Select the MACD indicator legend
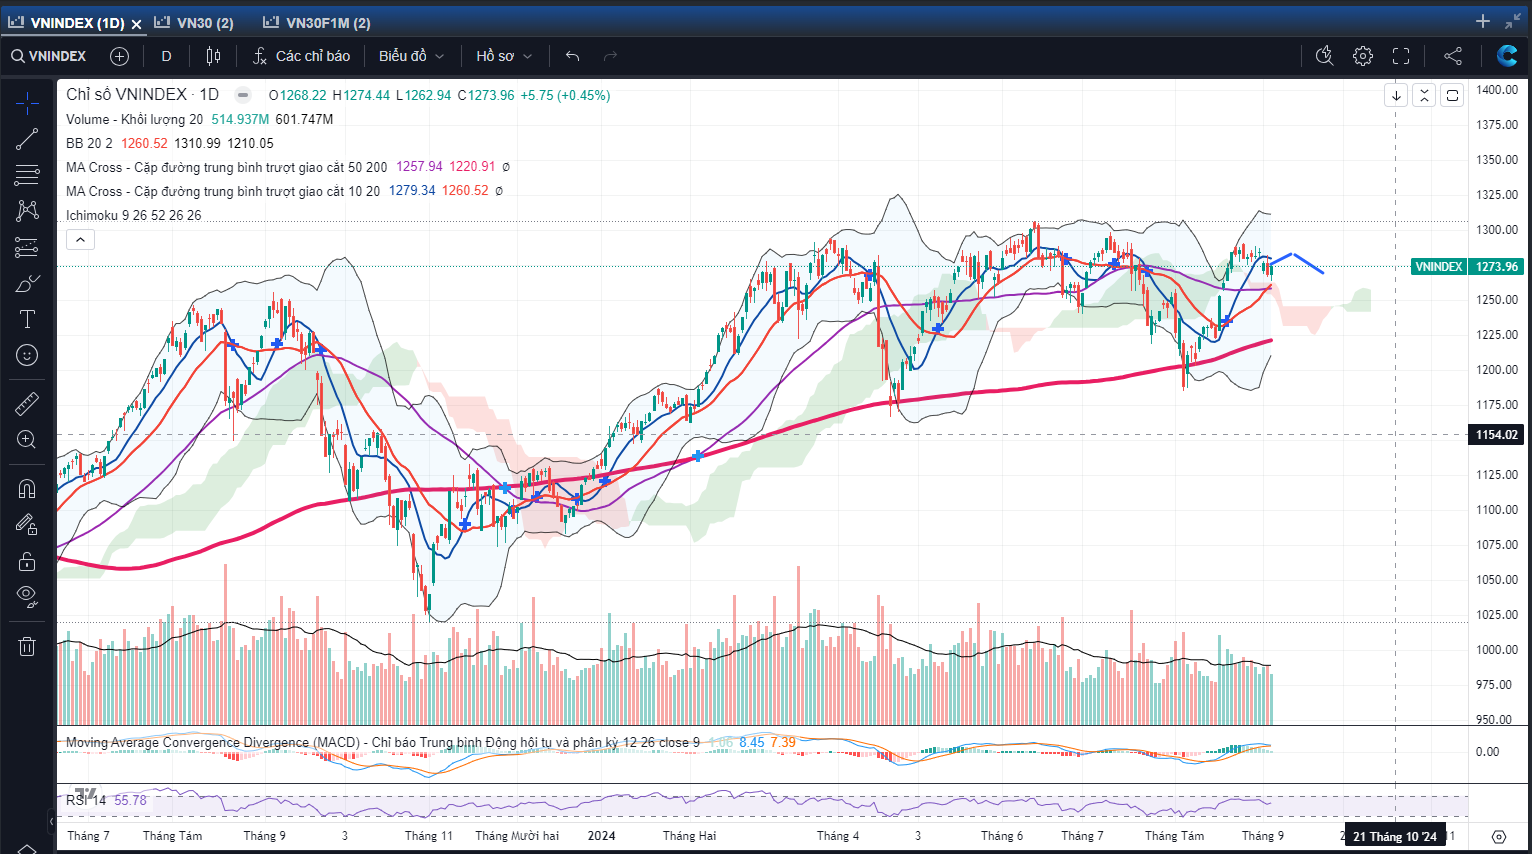This screenshot has width=1532, height=854. click(383, 742)
